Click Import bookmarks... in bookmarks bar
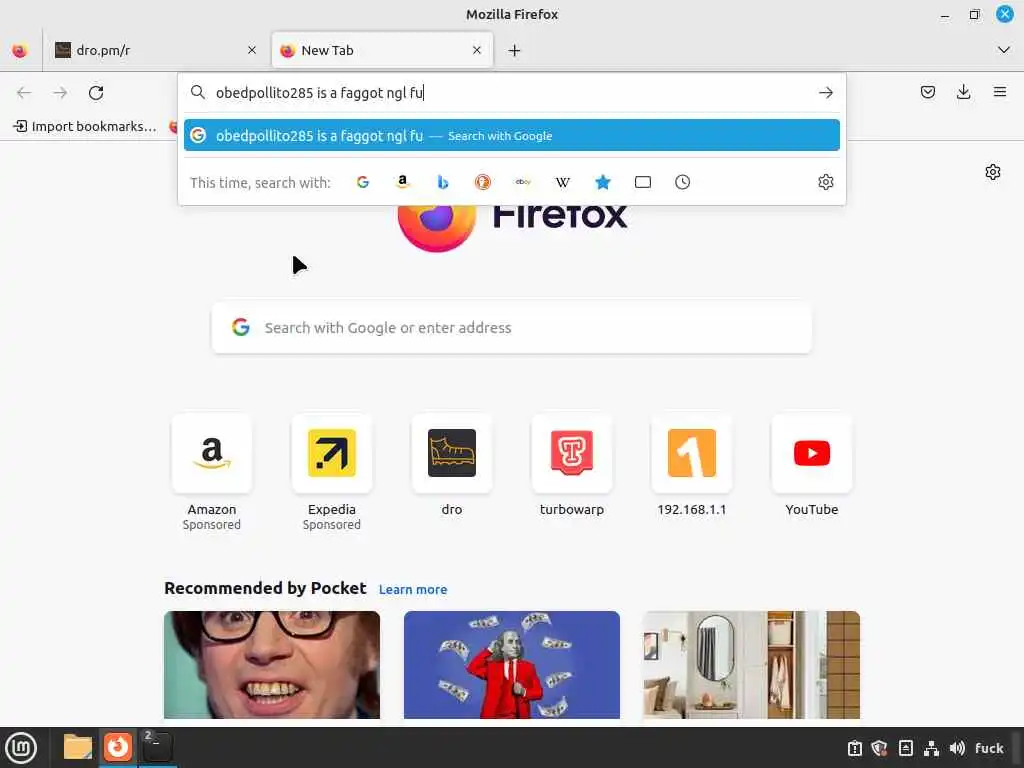 (x=85, y=126)
